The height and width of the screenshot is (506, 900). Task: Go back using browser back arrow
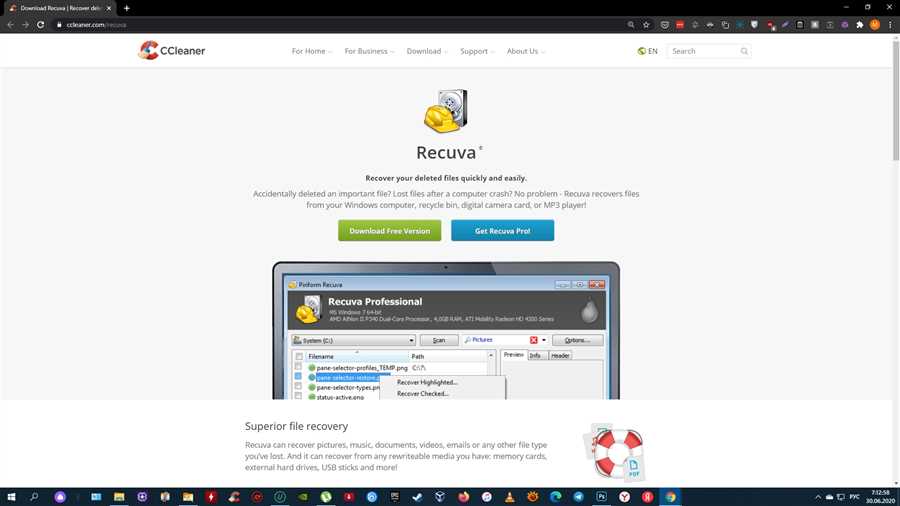click(10, 25)
